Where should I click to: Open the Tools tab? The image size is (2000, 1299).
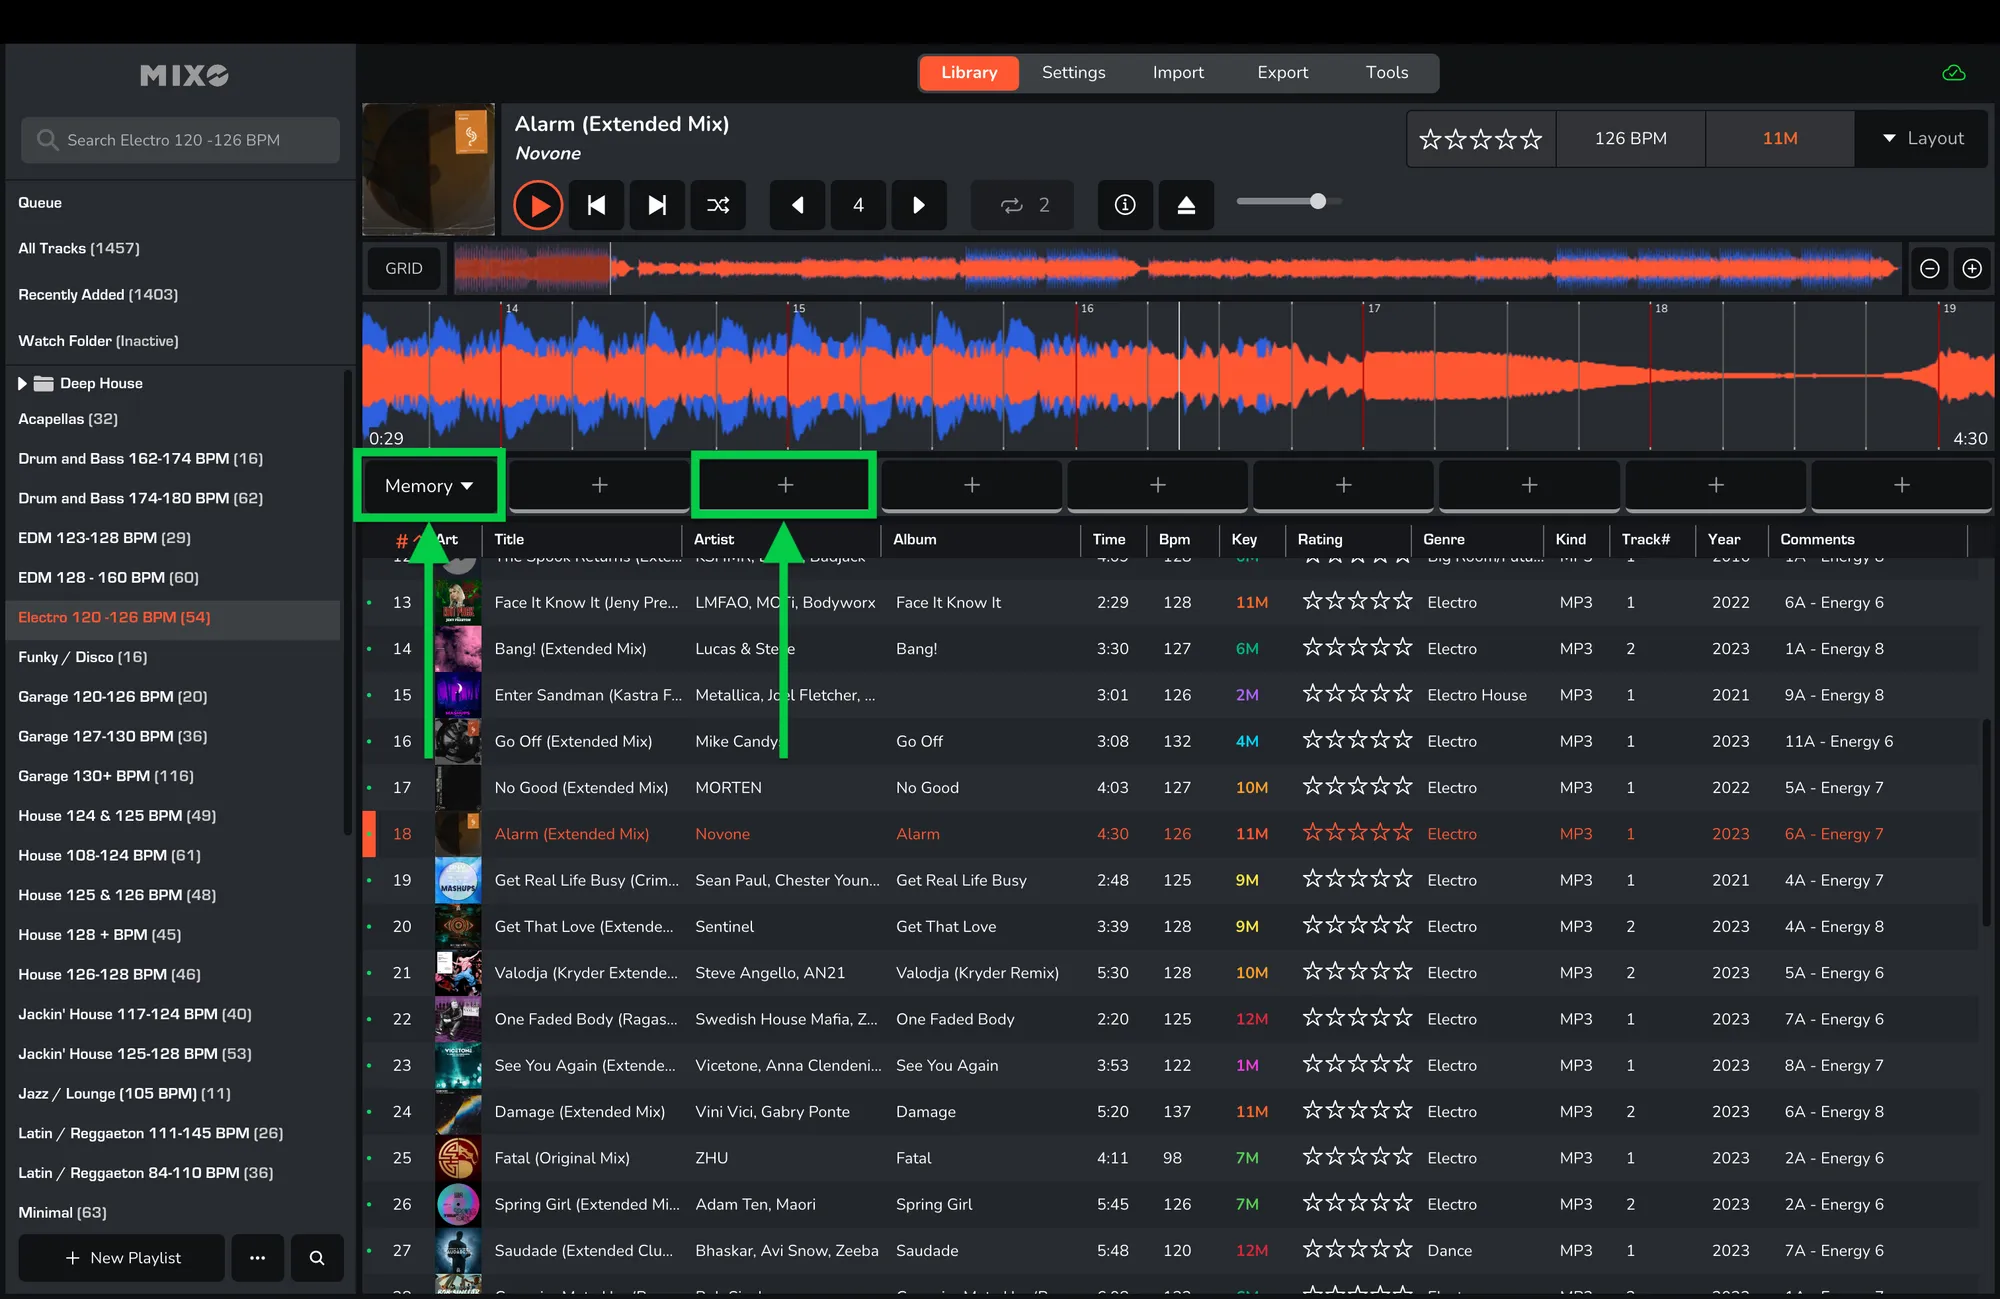(1386, 72)
